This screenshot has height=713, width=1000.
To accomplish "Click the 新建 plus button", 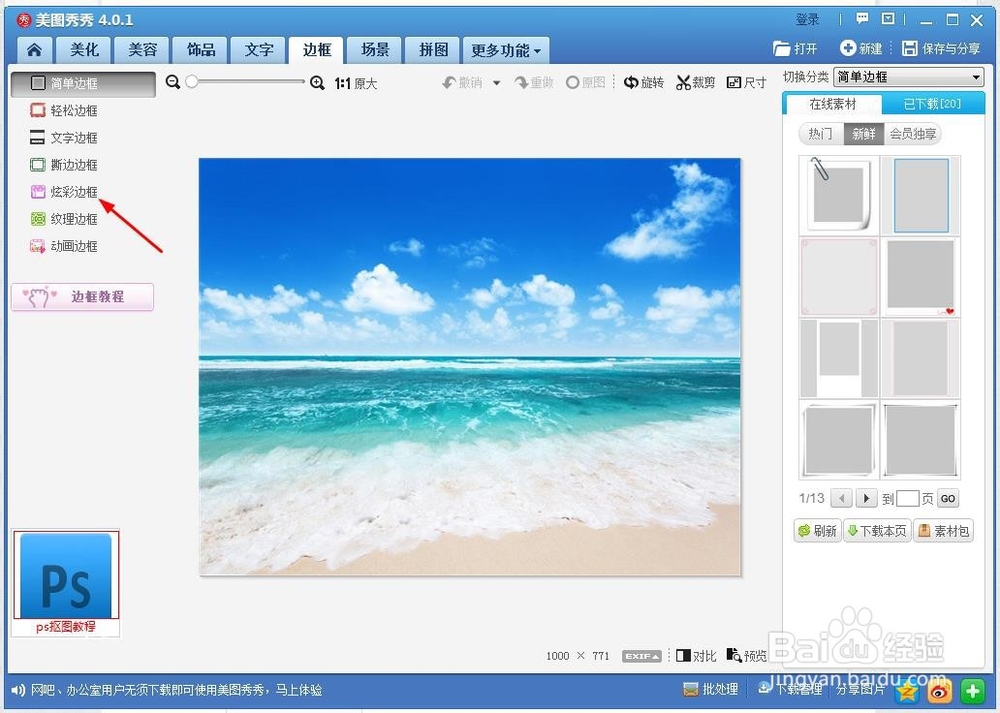I will pos(861,48).
